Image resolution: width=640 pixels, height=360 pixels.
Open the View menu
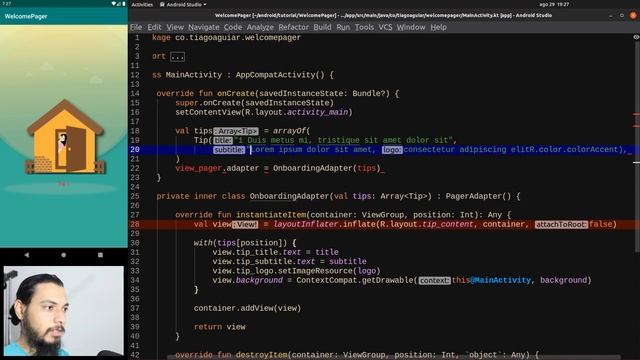point(175,27)
